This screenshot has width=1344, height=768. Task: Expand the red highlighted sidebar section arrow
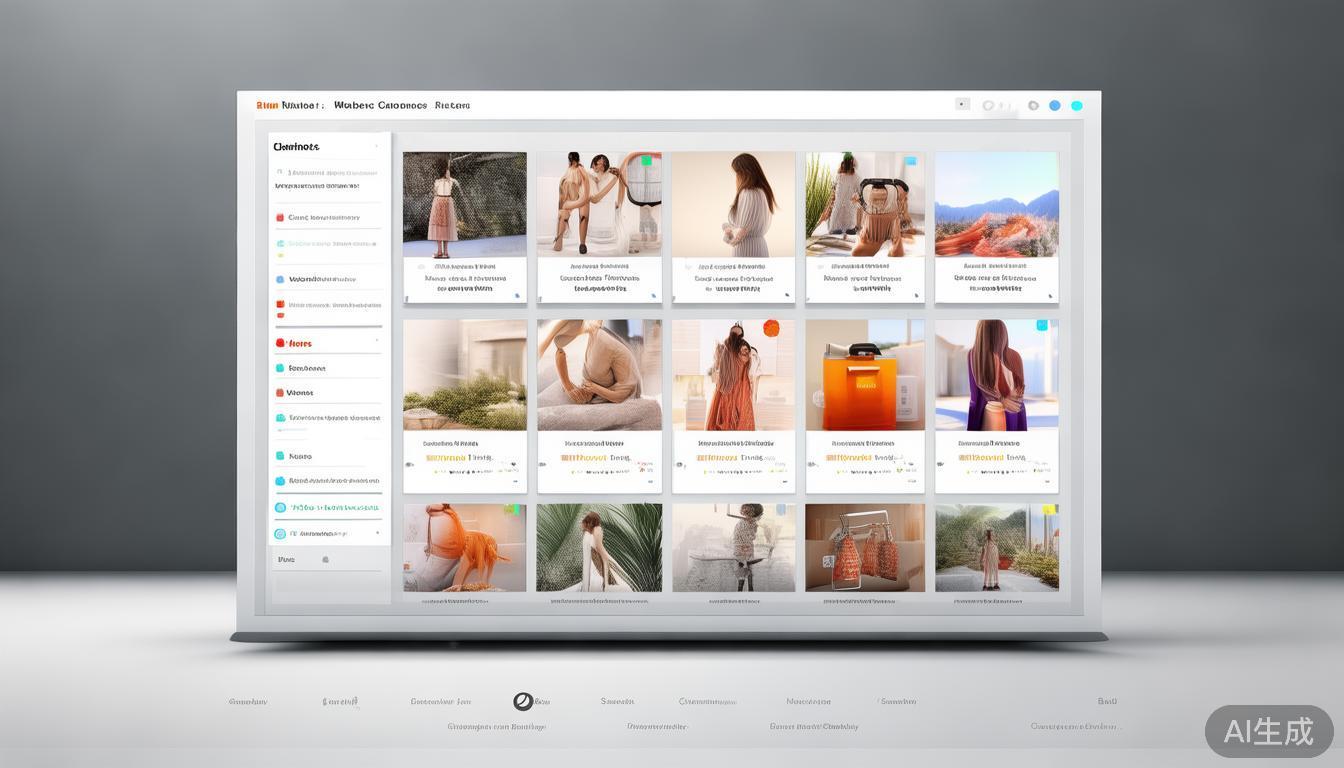point(377,343)
